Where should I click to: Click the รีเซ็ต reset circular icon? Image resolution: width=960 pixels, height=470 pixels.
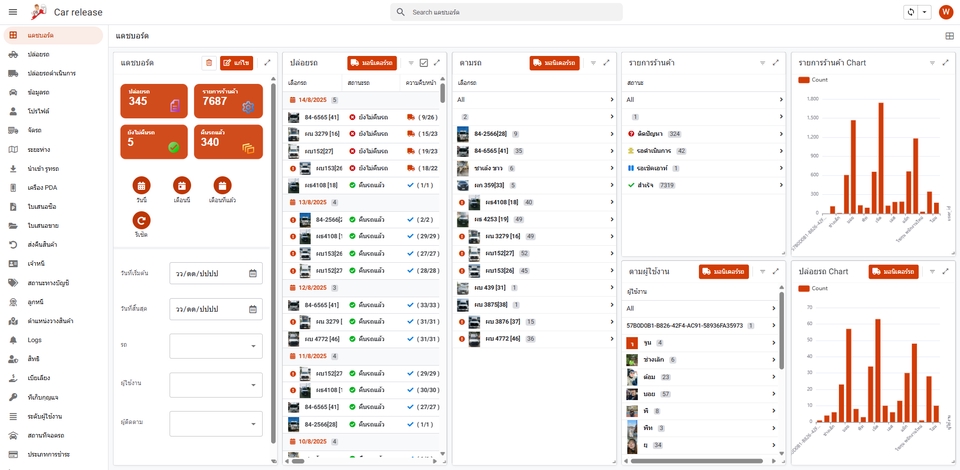click(141, 220)
